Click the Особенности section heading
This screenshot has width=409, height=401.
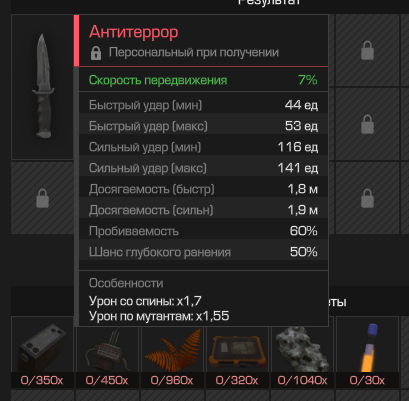(x=126, y=283)
